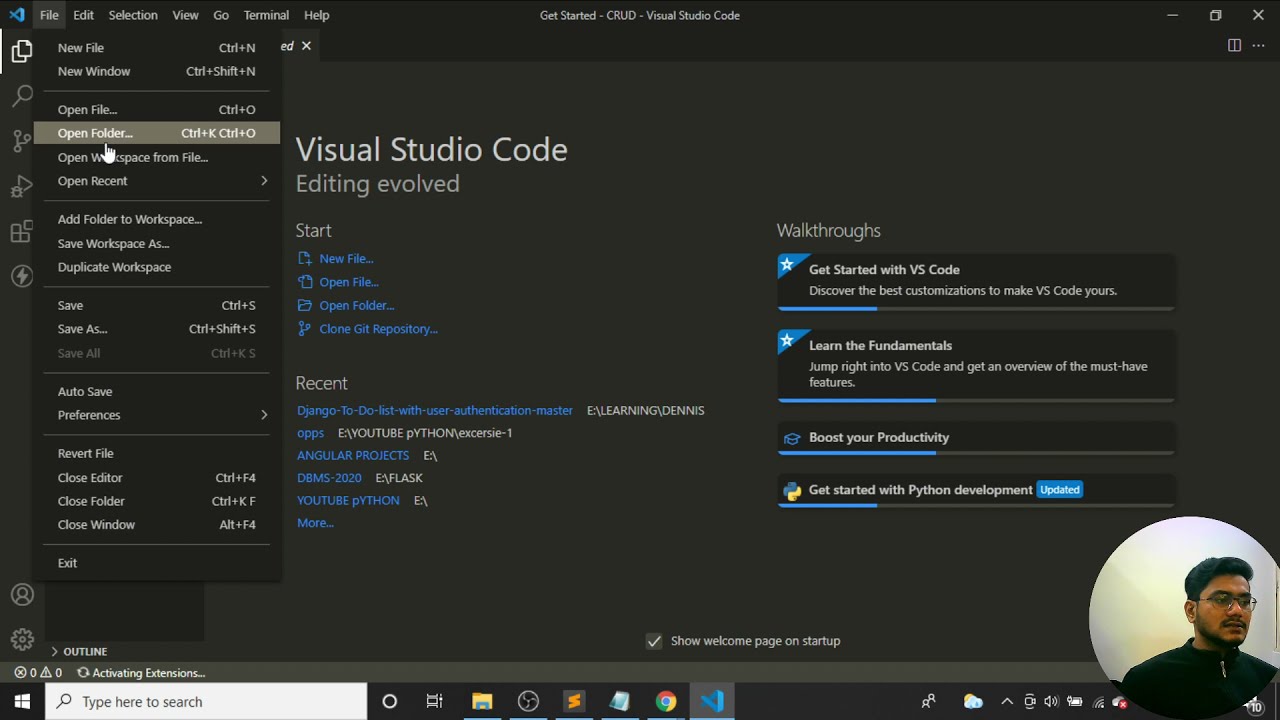Click New File... link under Start
1280x720 pixels.
click(335, 258)
